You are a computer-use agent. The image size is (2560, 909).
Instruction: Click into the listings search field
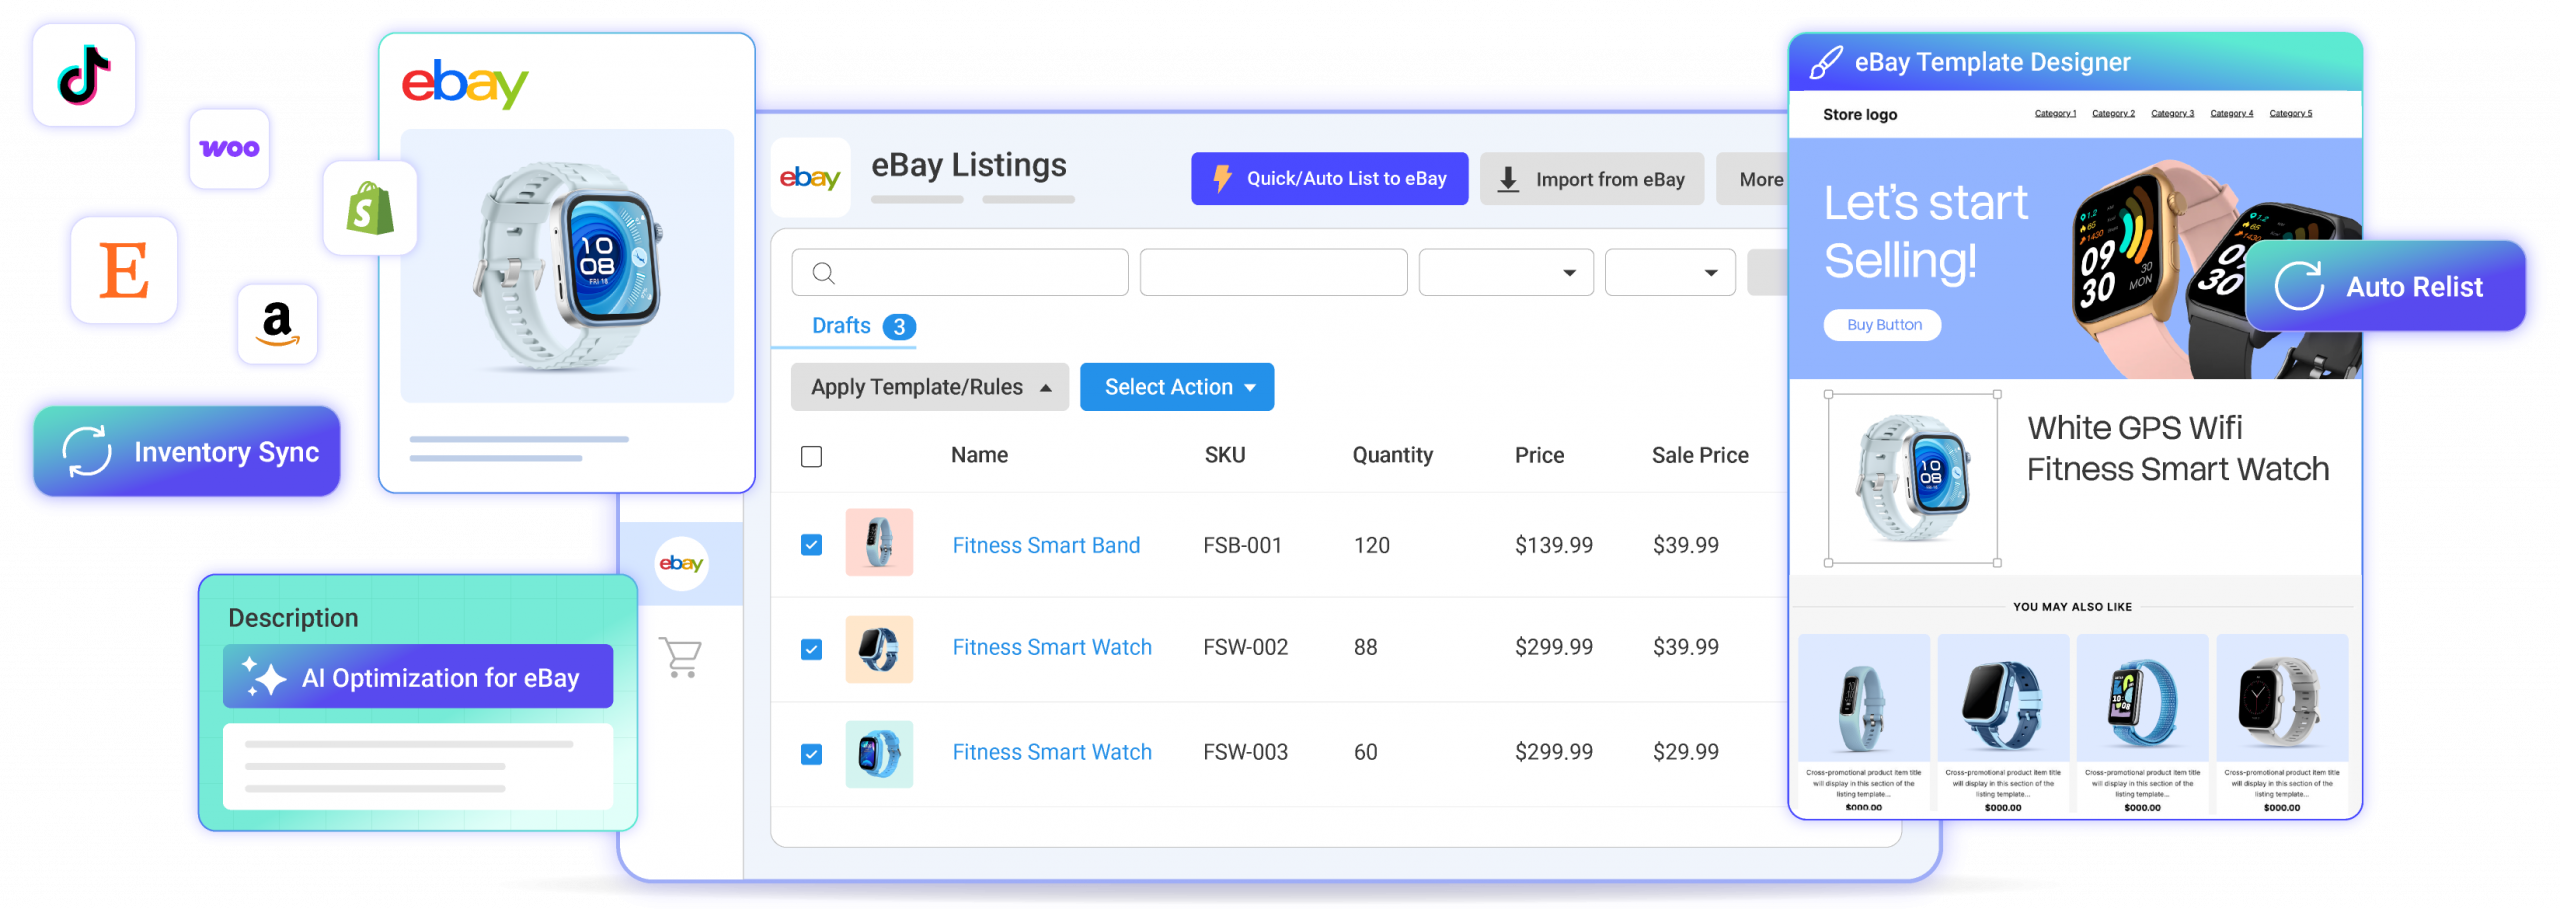[960, 273]
